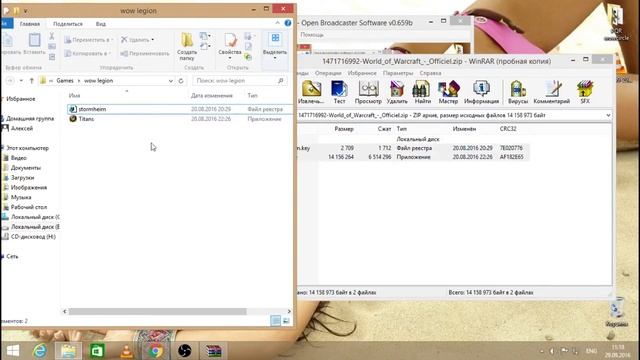
Task: Open Свойства in Explorer ribbon
Action: pyautogui.click(x=230, y=47)
